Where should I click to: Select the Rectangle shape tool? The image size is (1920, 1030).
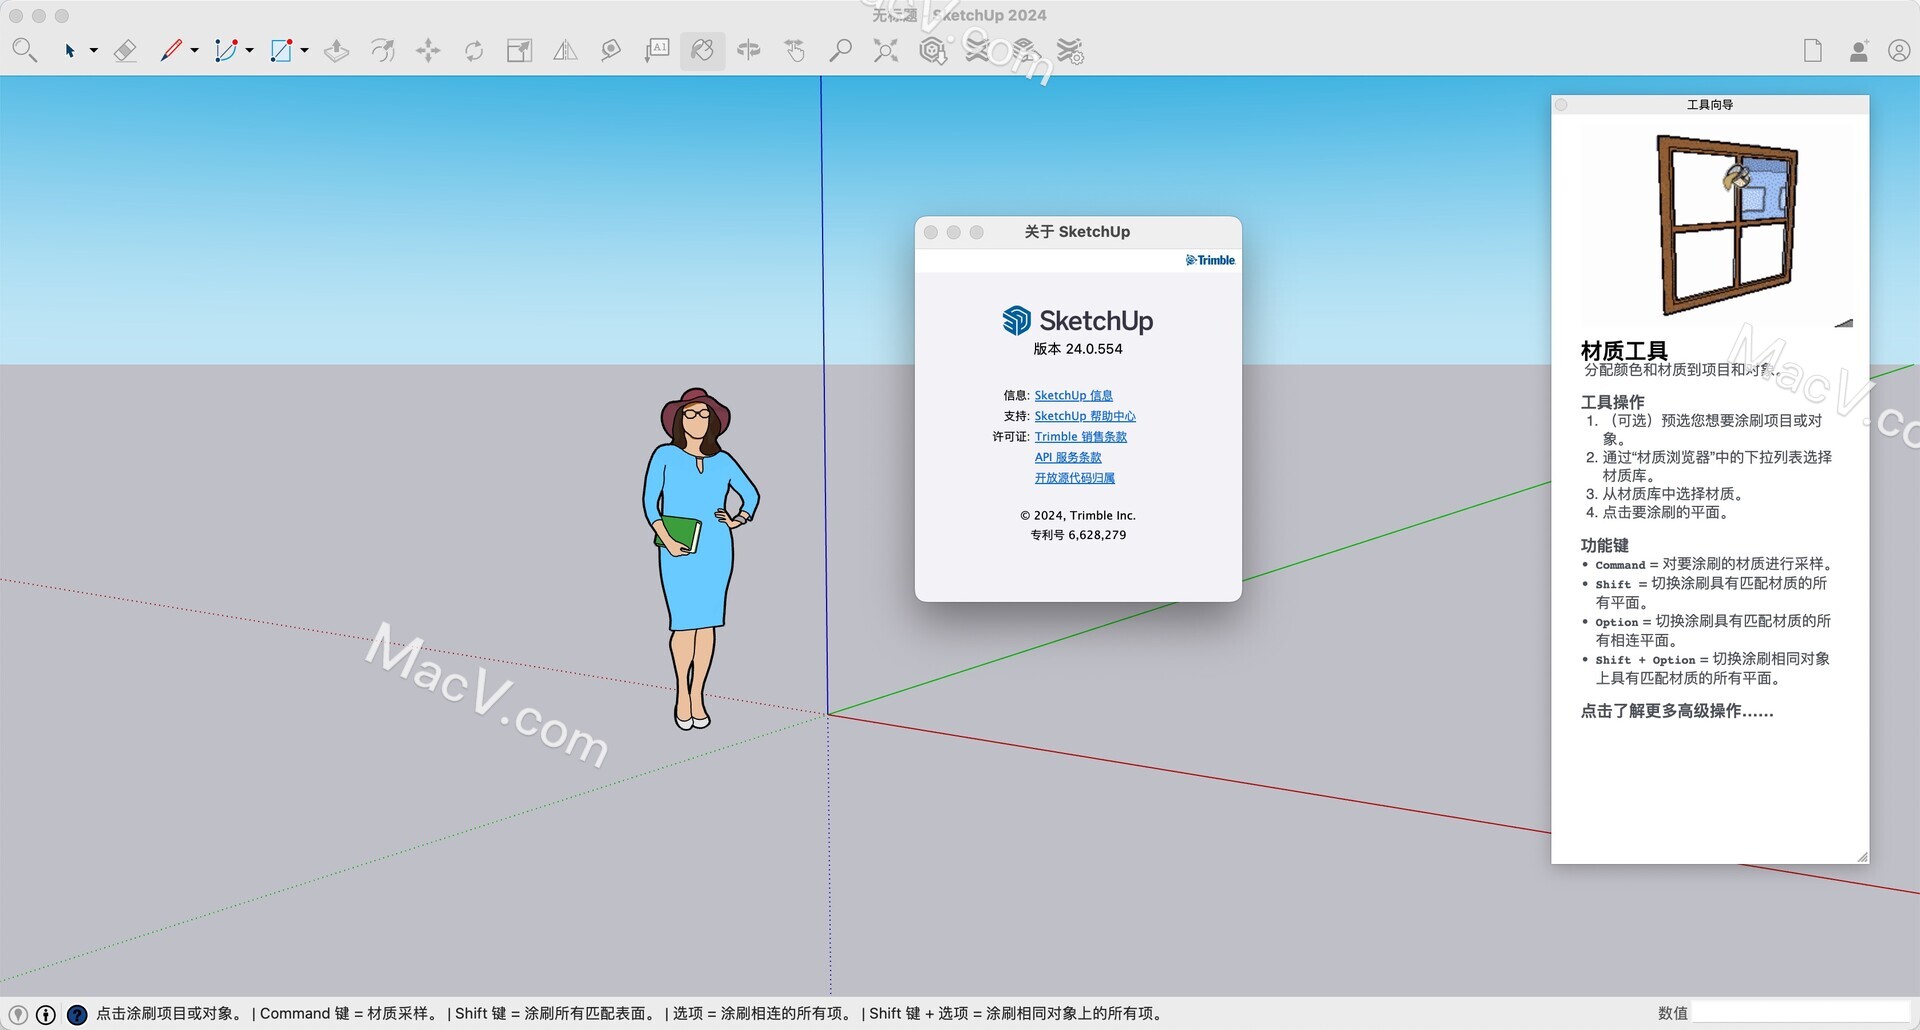click(x=281, y=50)
